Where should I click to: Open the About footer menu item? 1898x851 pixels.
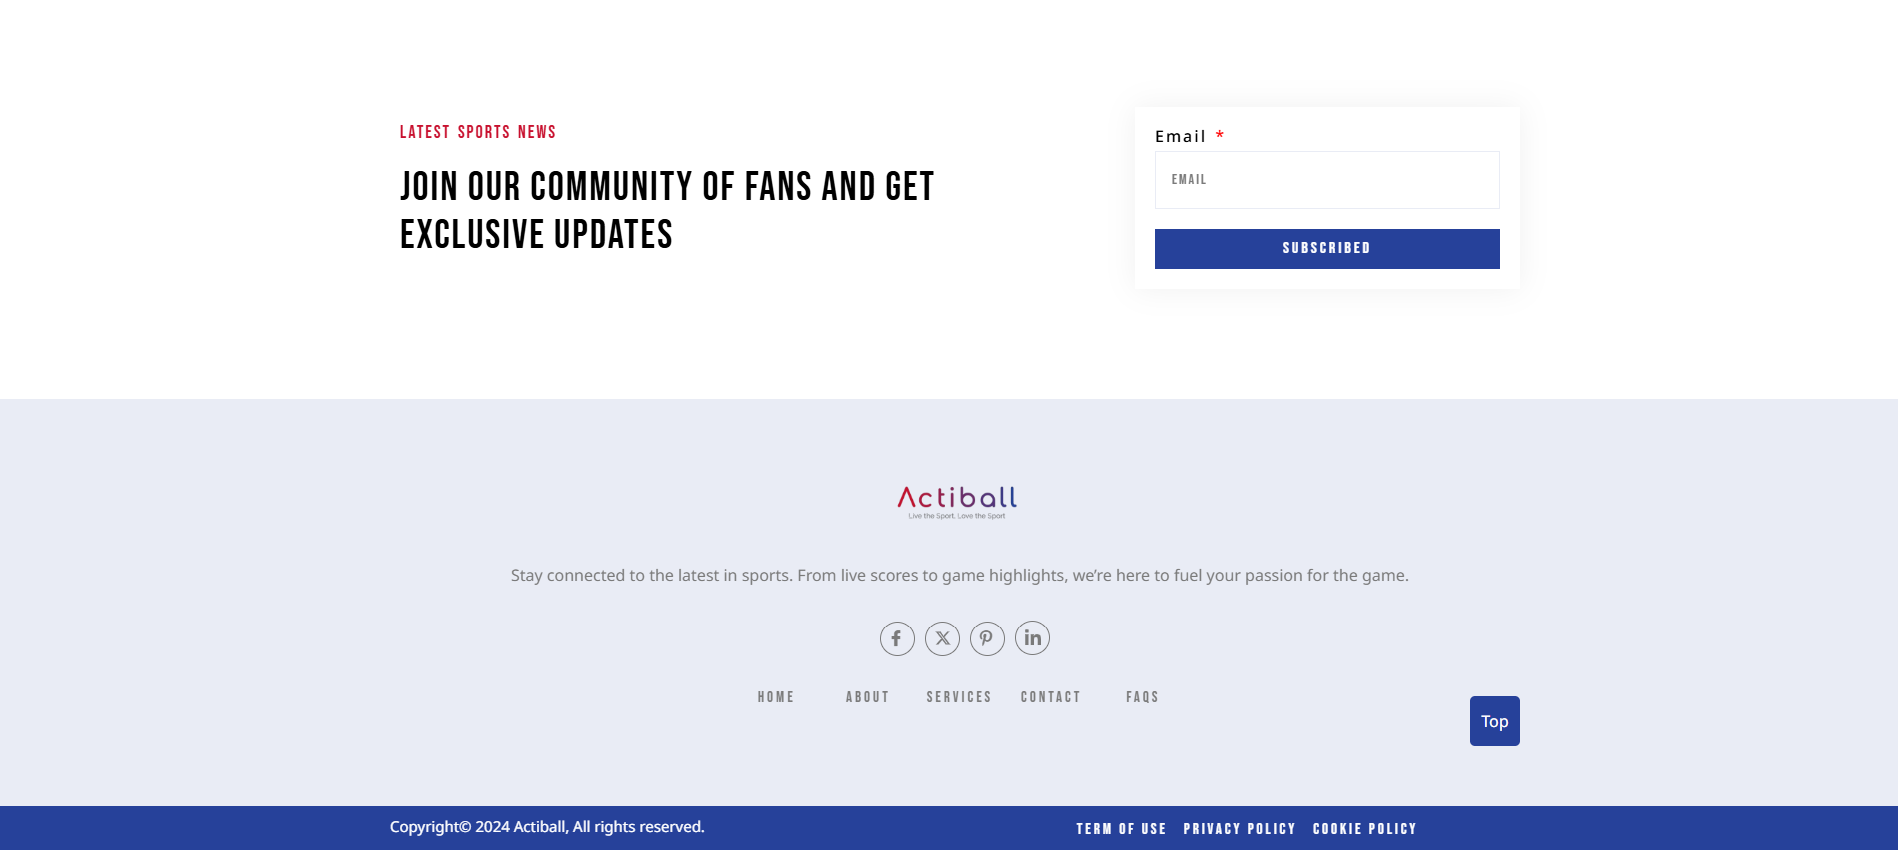tap(867, 697)
